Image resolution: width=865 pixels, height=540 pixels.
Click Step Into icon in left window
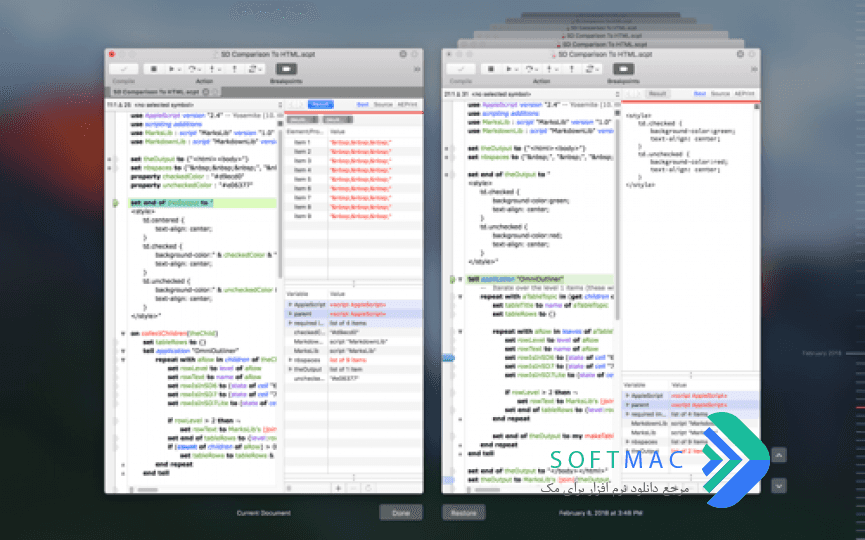[x=213, y=69]
